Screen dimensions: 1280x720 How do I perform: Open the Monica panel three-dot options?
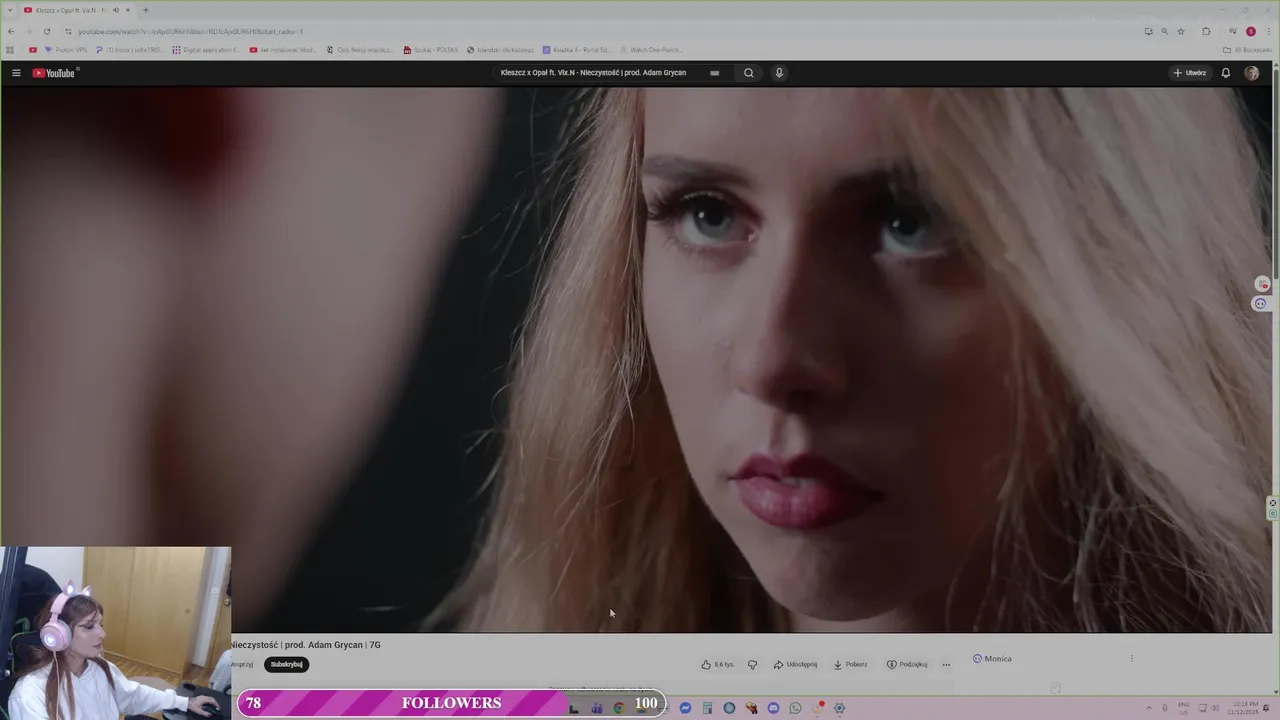click(1132, 659)
